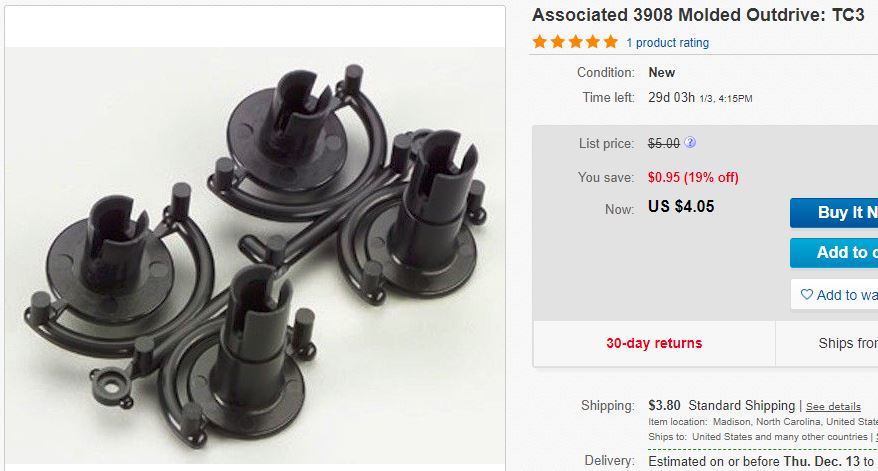
Task: Click the US $4.05 current price
Action: click(681, 207)
